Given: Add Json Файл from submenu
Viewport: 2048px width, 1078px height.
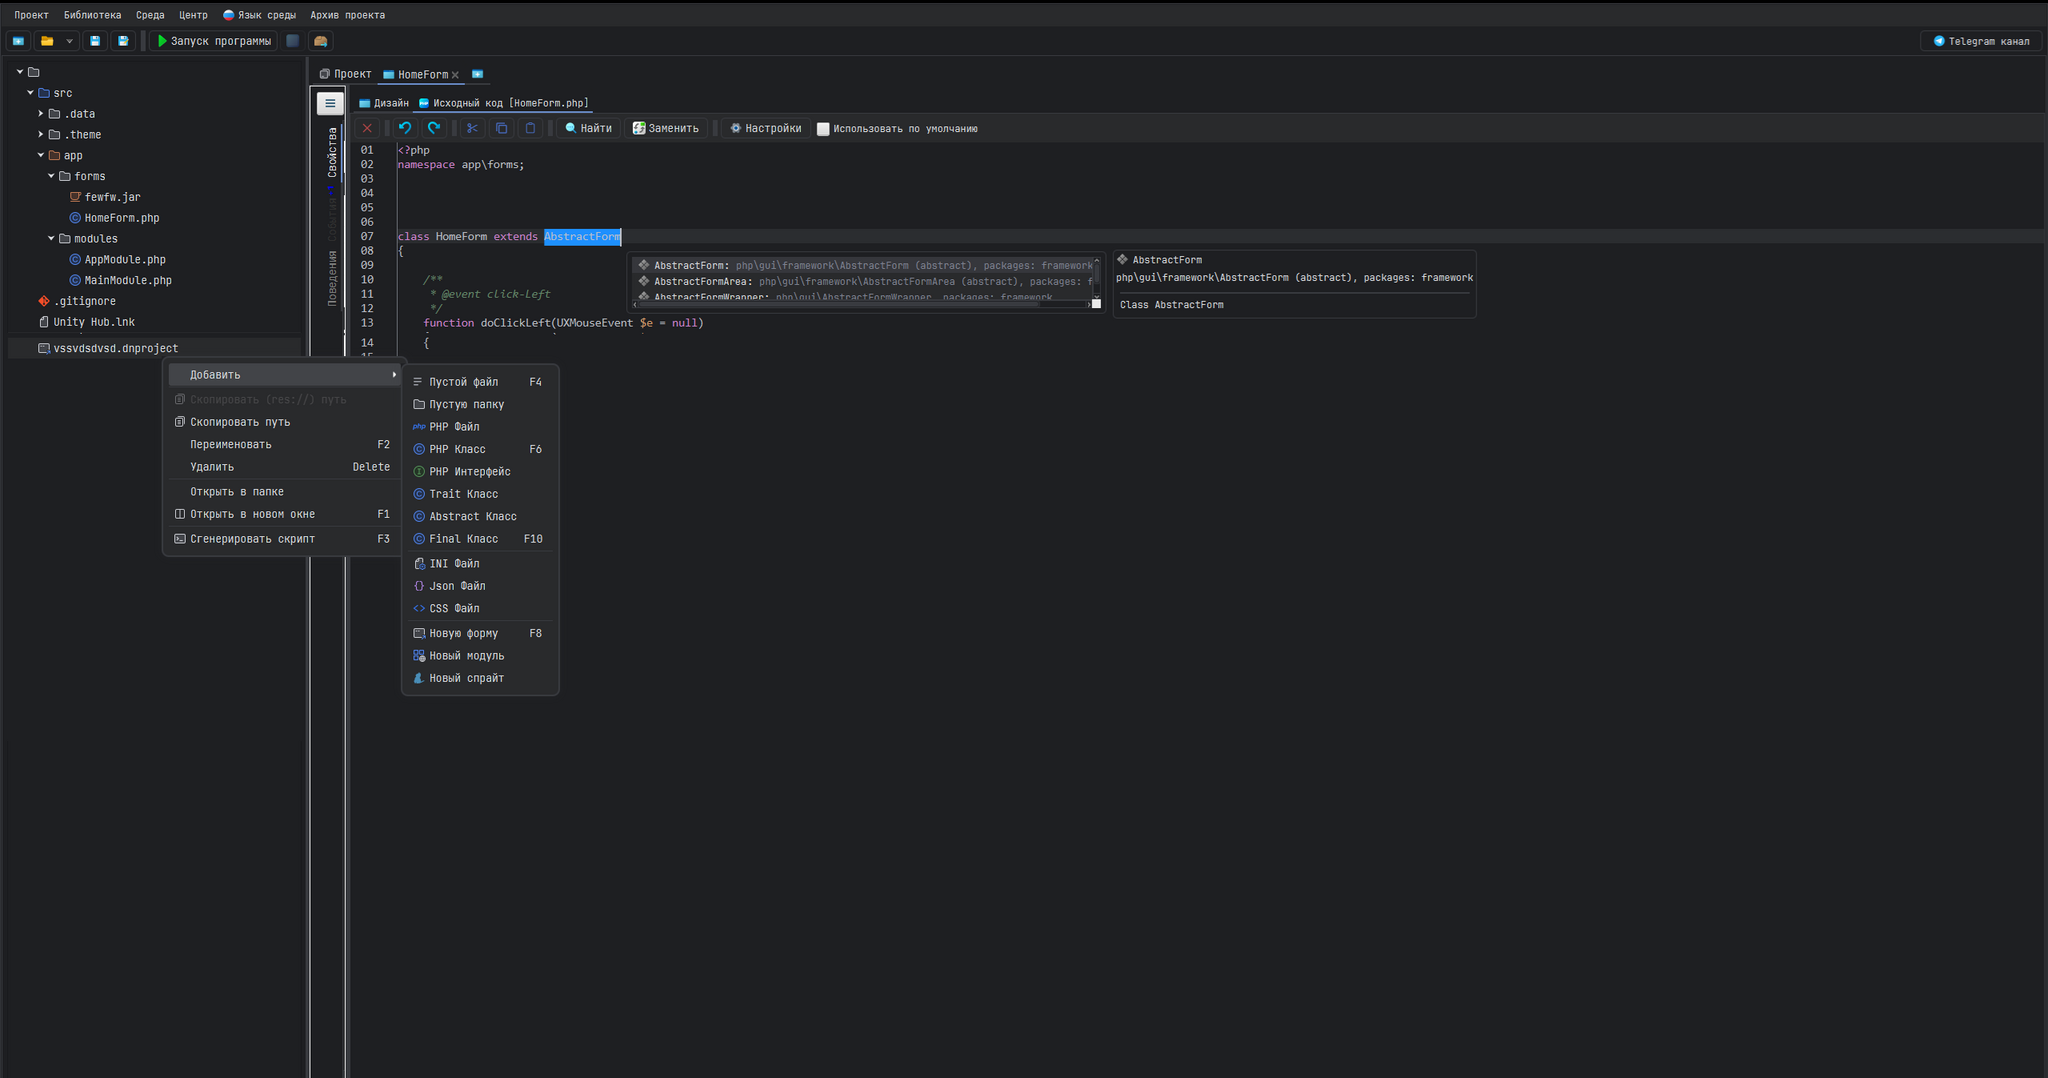Looking at the screenshot, I should tap(480, 586).
